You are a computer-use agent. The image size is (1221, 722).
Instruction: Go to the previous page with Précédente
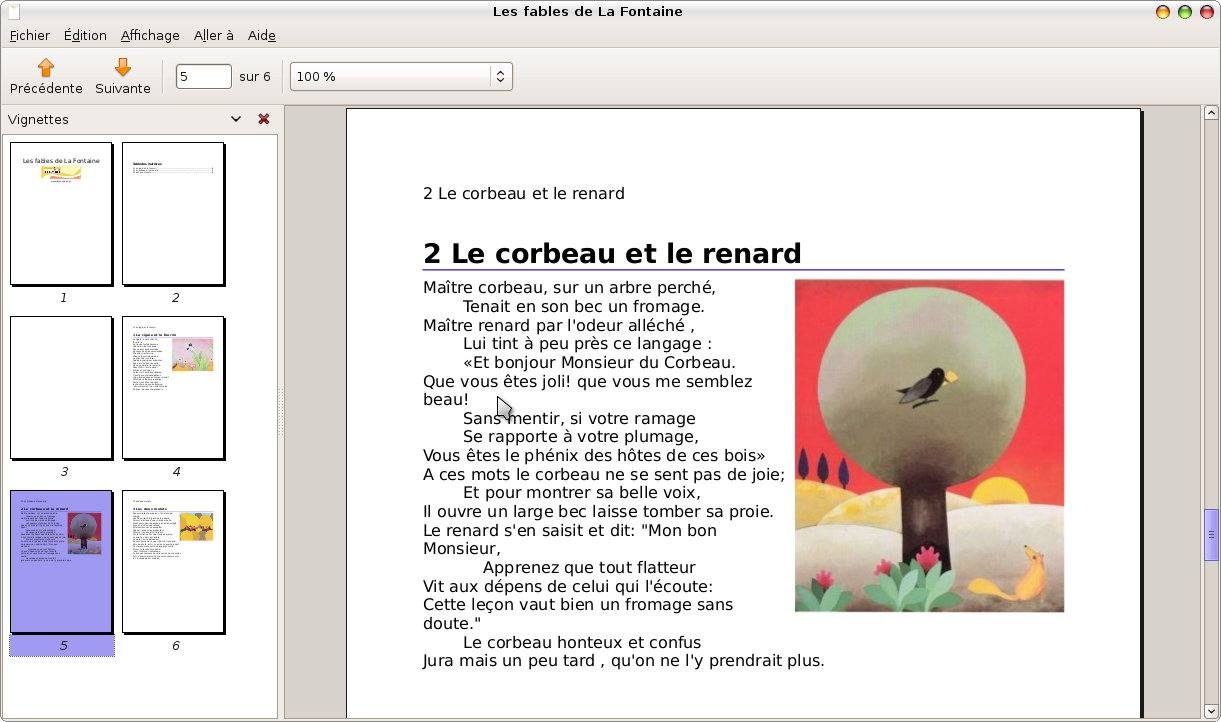[x=46, y=77]
